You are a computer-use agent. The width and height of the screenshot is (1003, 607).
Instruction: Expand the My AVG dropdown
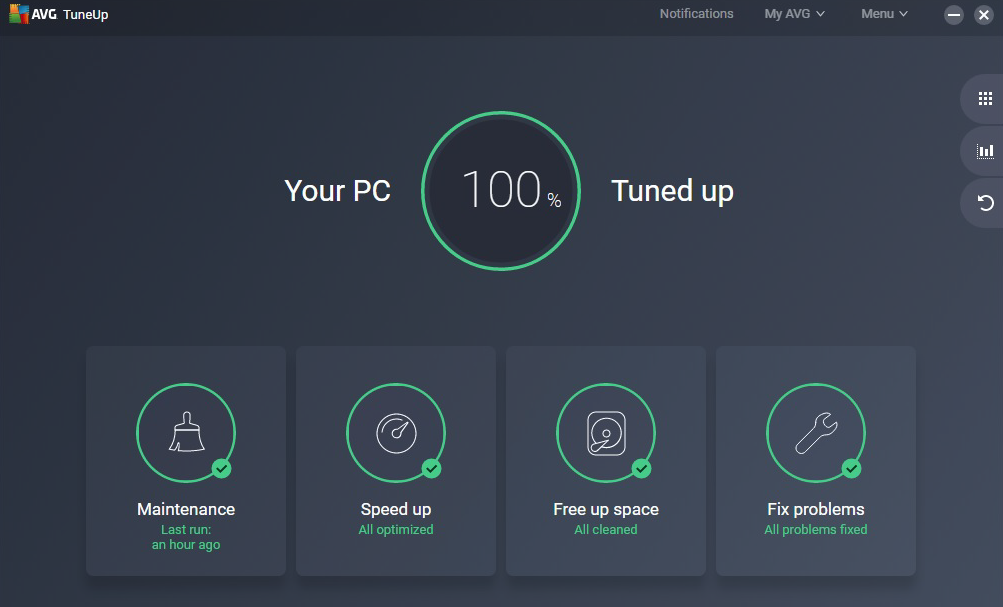tap(794, 13)
